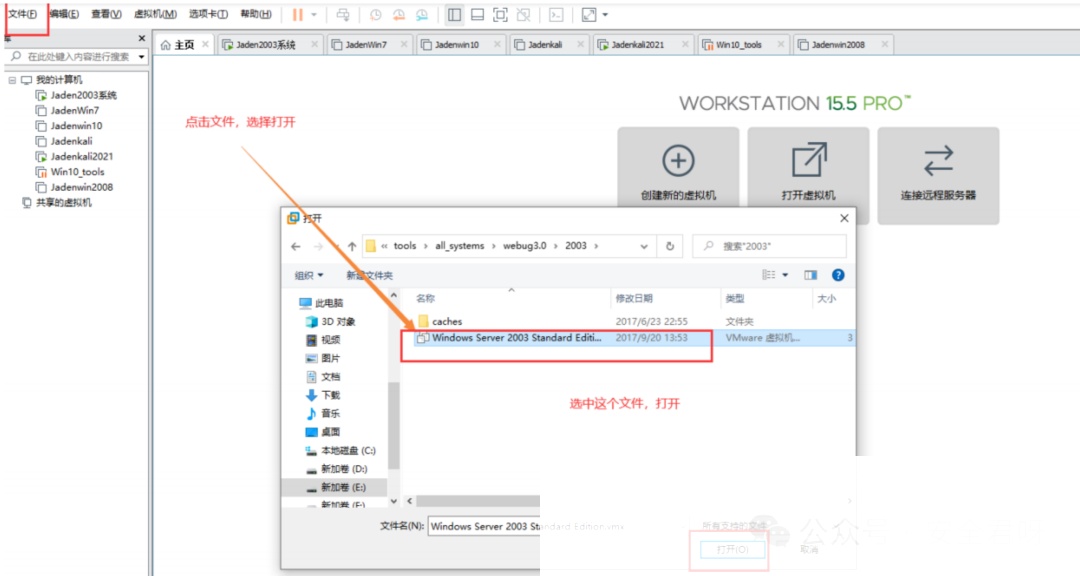
Task: Click the 新建文件夹 button
Action: tap(369, 276)
